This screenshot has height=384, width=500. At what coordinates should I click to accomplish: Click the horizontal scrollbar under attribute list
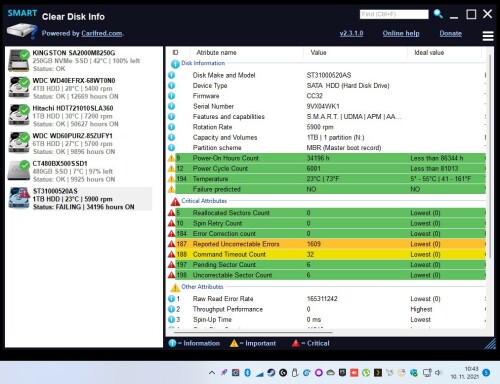[253, 332]
